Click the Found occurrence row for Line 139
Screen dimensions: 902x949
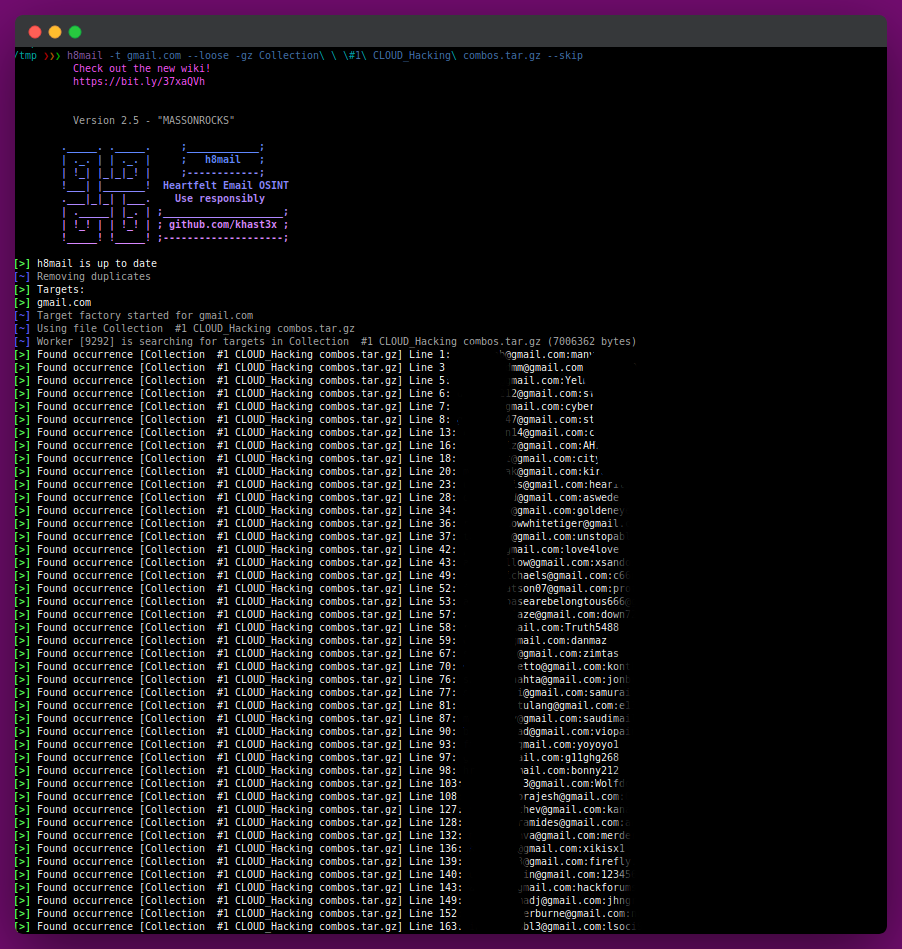(323, 862)
